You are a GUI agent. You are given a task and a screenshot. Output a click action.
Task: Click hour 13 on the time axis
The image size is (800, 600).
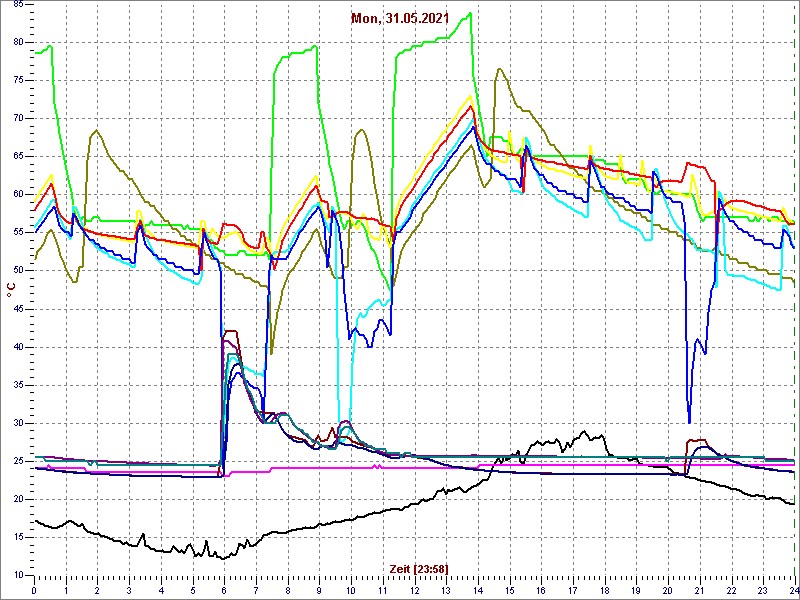pos(446,589)
